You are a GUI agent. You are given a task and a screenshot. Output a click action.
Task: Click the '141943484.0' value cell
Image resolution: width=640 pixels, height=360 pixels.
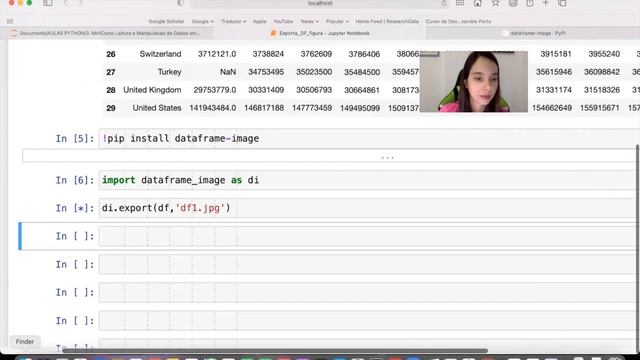point(213,108)
